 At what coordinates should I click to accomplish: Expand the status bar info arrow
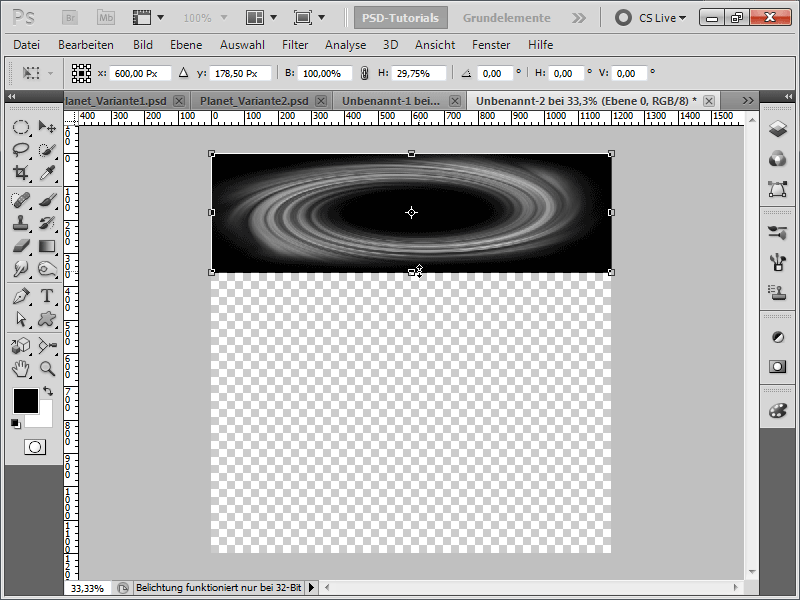[x=311, y=588]
